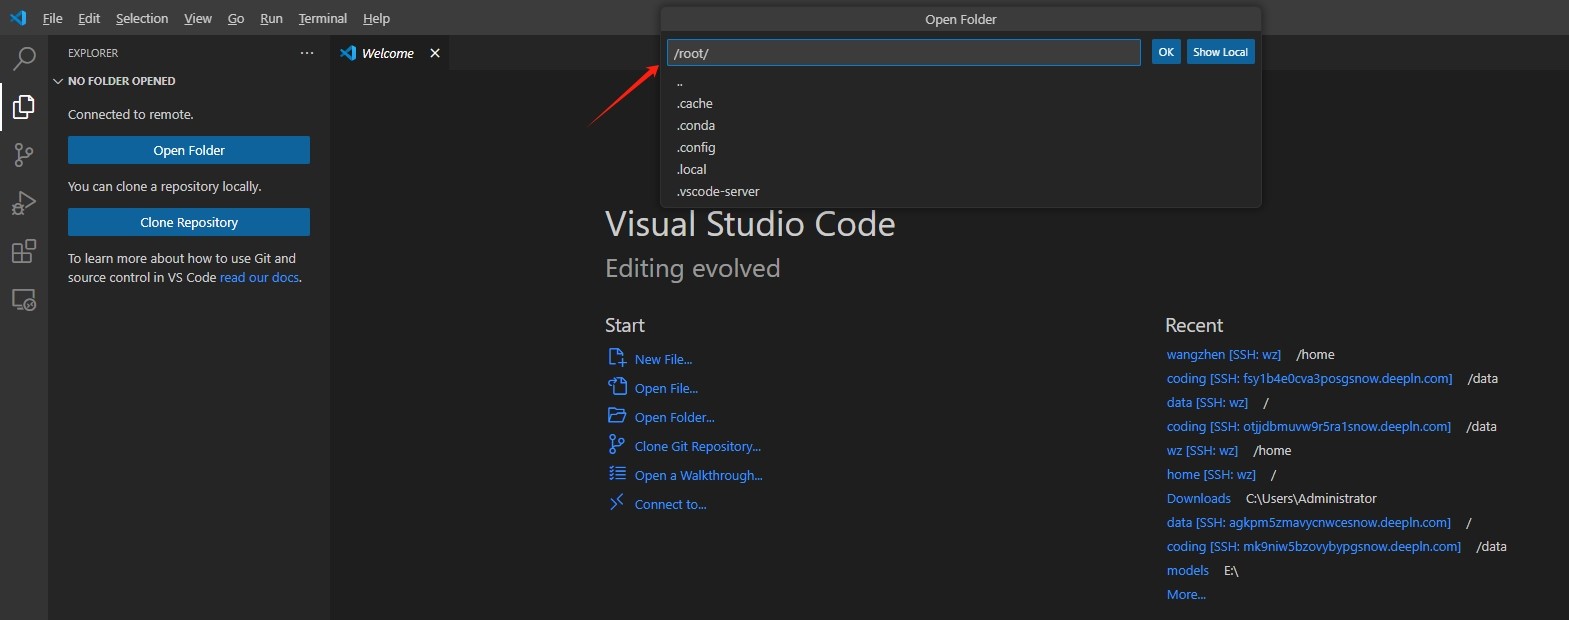Open recent 'wz [SSH: wz]' folder
The width and height of the screenshot is (1569, 620).
click(x=1202, y=450)
